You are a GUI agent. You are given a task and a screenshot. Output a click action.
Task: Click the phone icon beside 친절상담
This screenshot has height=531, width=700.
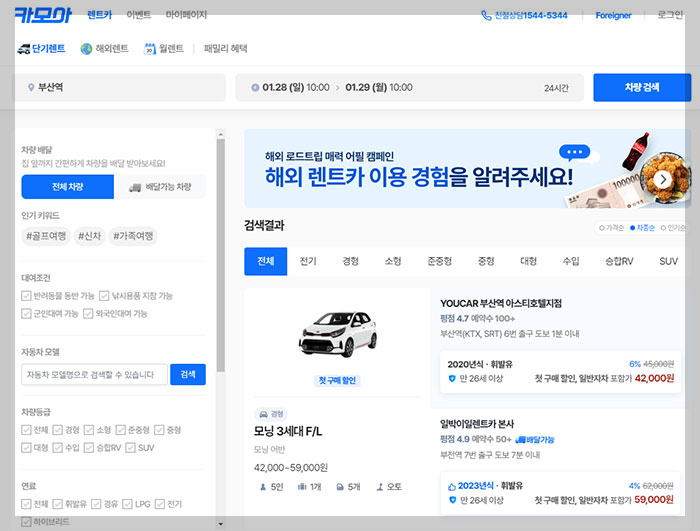[x=486, y=16]
